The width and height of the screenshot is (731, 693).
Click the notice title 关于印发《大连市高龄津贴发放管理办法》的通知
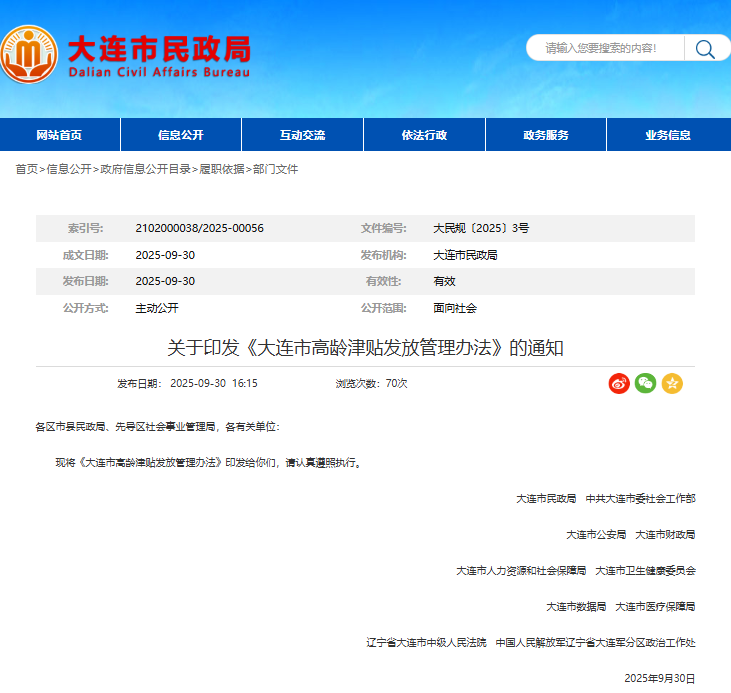365,348
